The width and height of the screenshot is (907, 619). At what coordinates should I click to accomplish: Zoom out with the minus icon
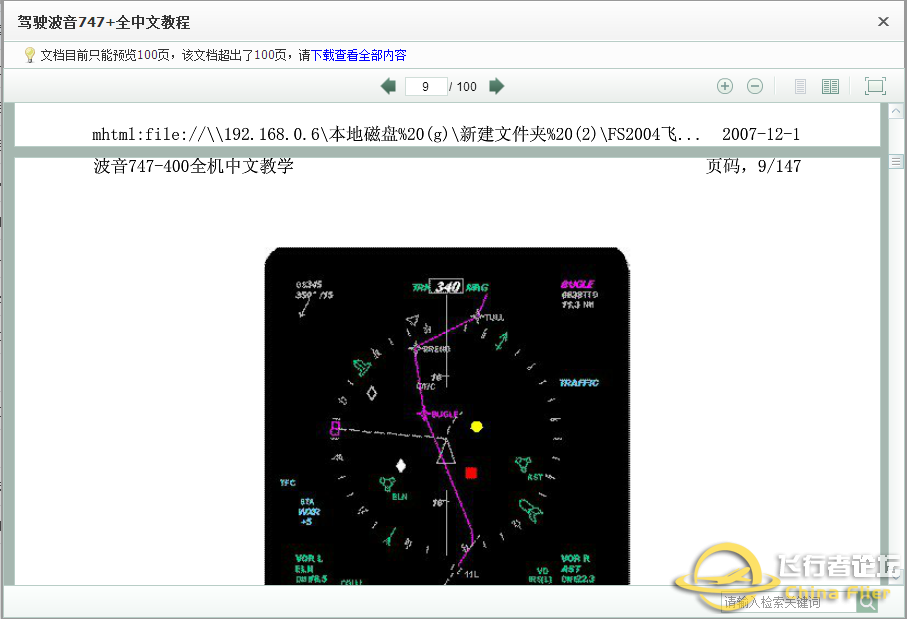click(x=755, y=86)
